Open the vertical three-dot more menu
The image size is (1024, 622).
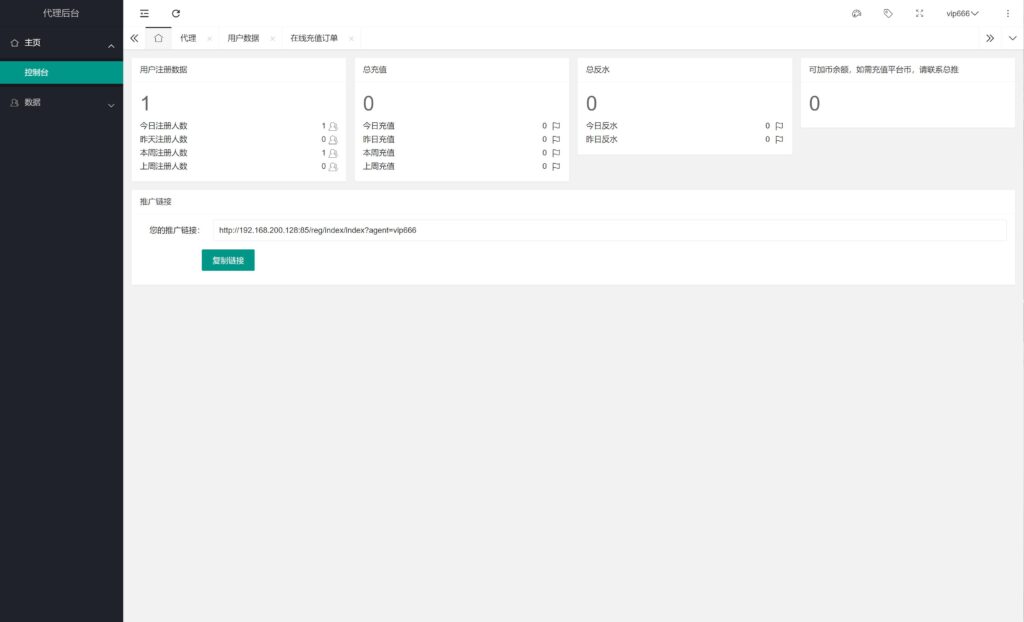coord(1007,13)
